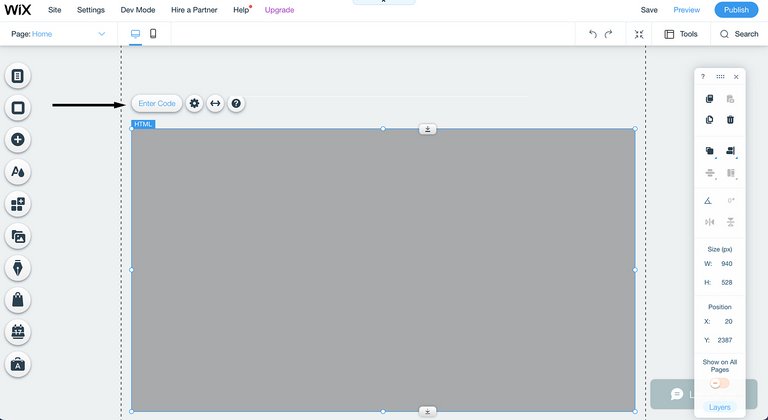768x420 pixels.
Task: Toggle Show on All Pages switch
Action: [x=720, y=383]
